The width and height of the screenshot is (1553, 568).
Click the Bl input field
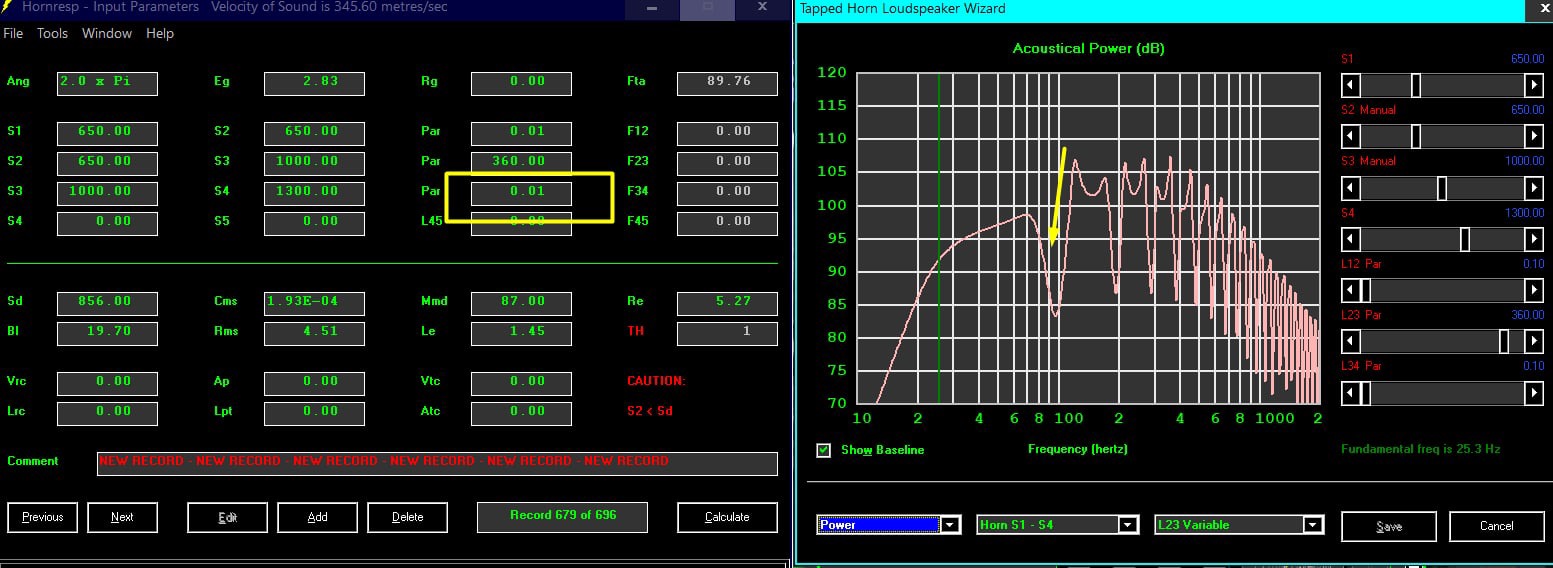107,332
